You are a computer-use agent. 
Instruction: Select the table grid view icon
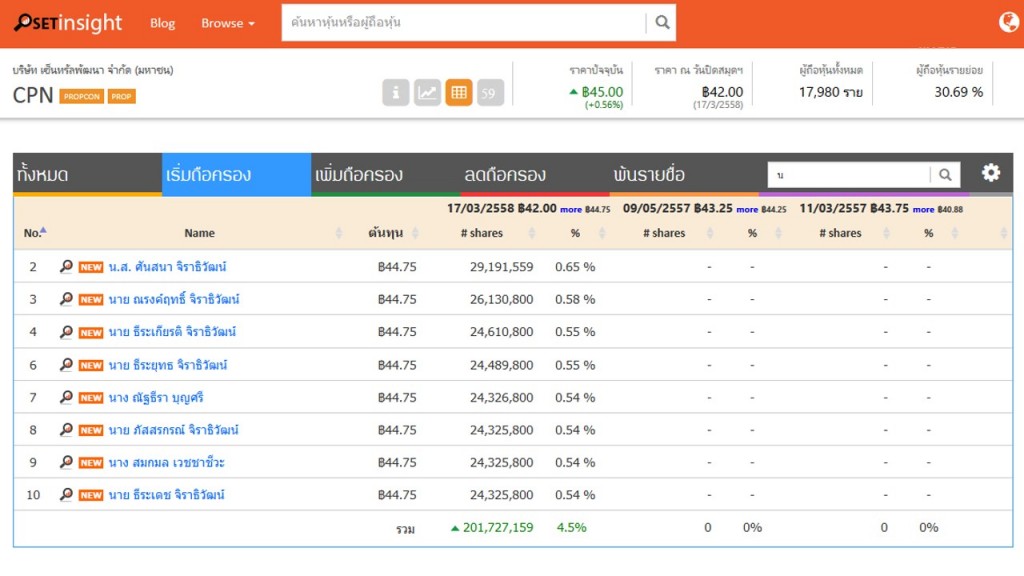click(459, 93)
